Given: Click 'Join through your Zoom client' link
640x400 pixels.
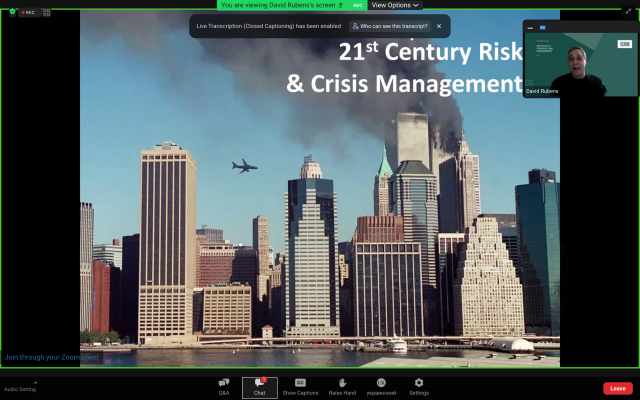Looking at the screenshot, I should tap(51, 357).
